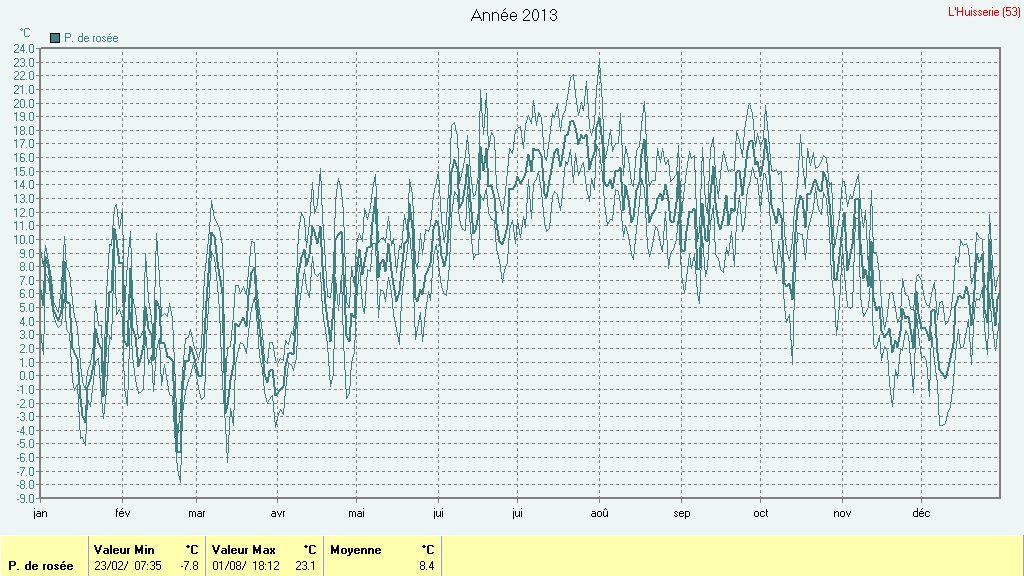Click the maximum value "23.1" in the table

tap(305, 566)
